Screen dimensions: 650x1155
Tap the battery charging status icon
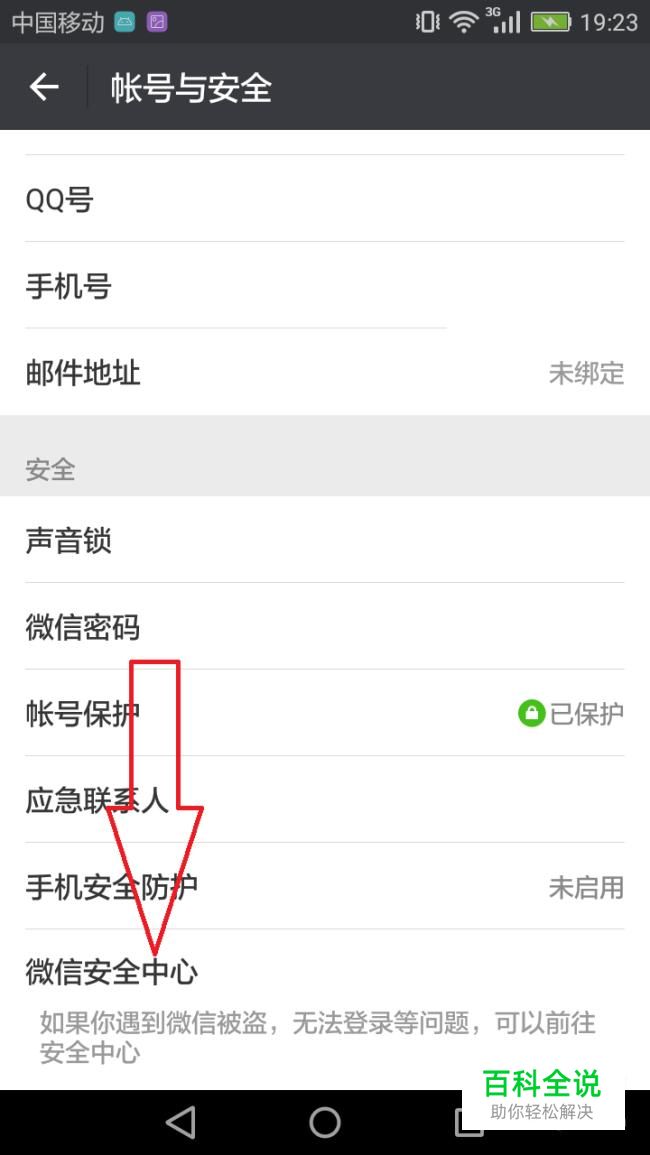pyautogui.click(x=551, y=22)
